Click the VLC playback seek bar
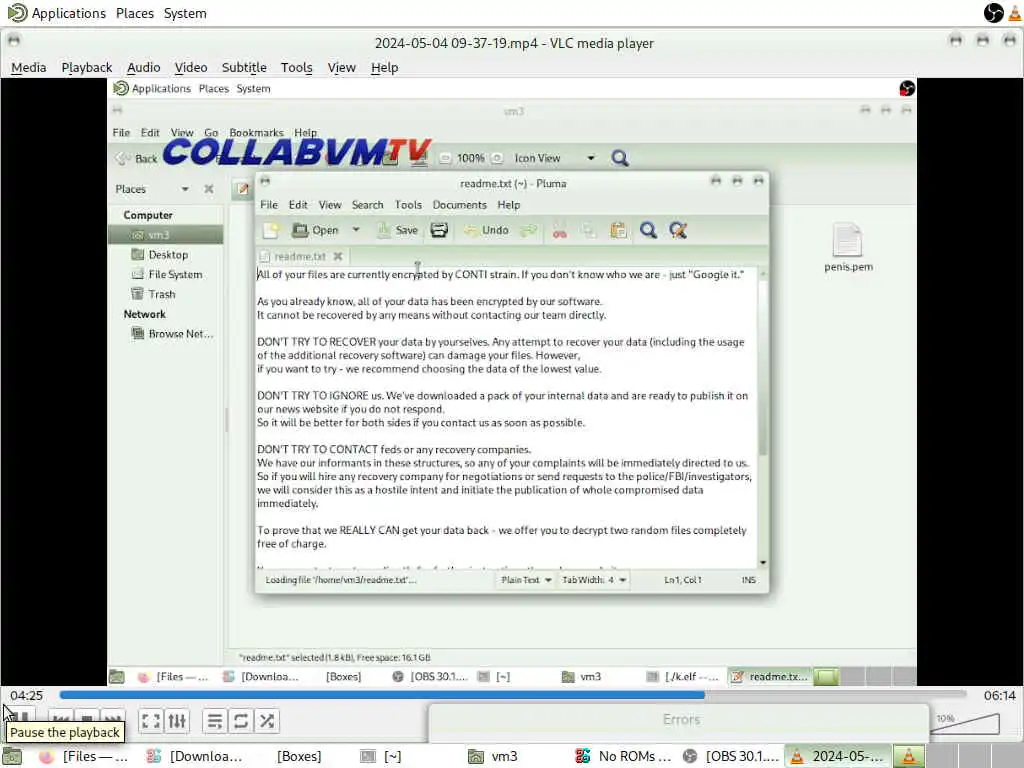Screen dimensions: 1024x768 [513, 695]
